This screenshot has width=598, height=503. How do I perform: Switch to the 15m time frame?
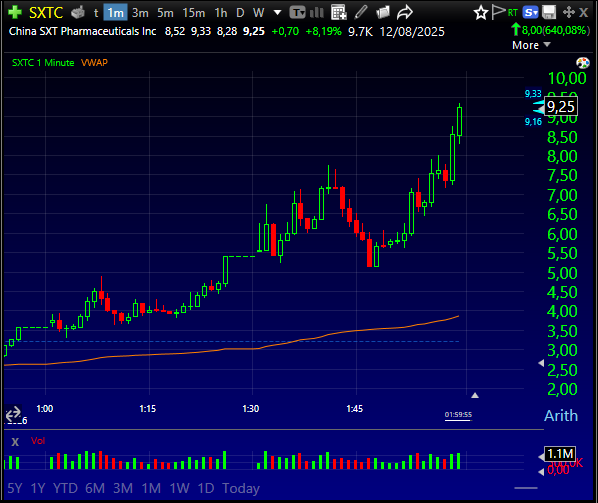click(193, 13)
